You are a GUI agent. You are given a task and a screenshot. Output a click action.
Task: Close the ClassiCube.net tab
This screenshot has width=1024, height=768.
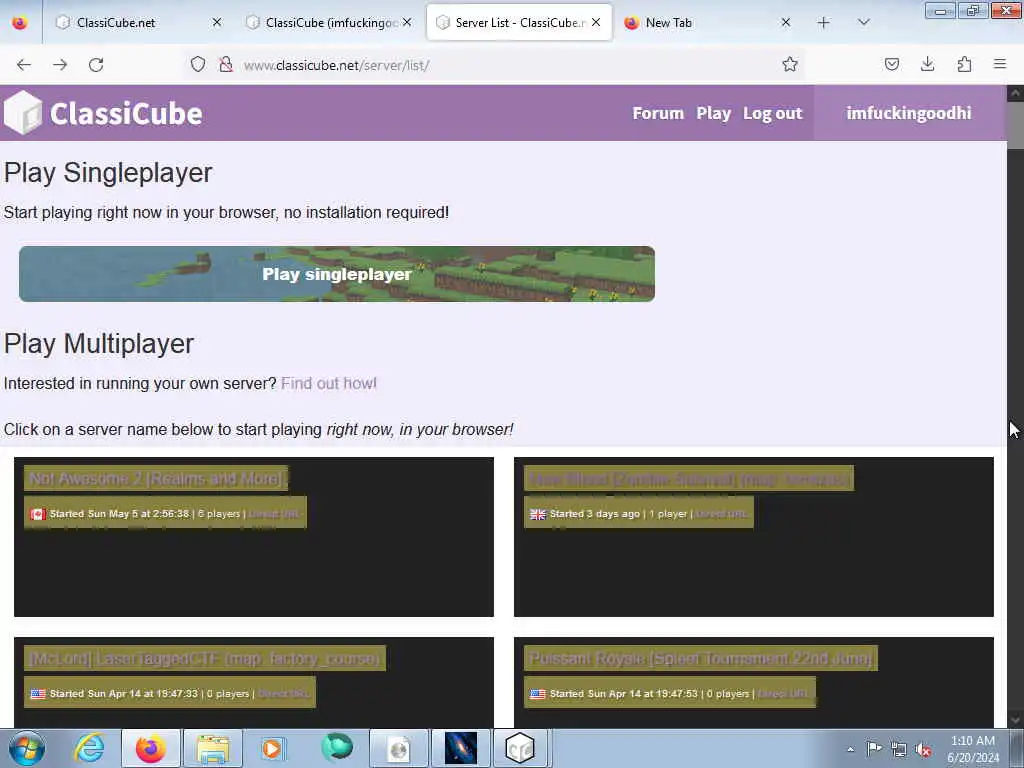tap(217, 22)
